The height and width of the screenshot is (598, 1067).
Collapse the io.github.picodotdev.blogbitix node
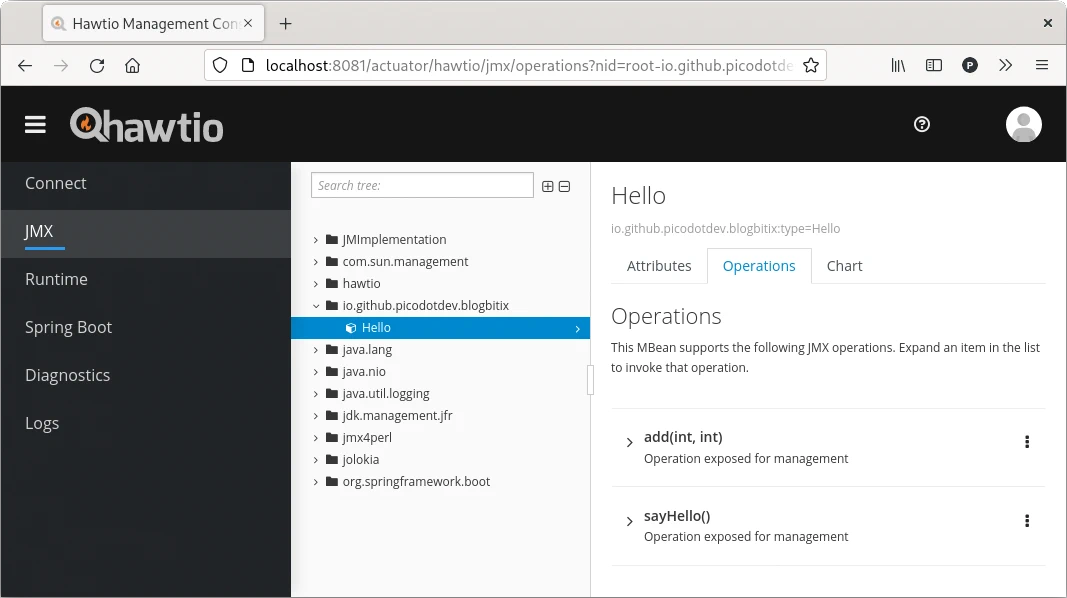tap(317, 305)
